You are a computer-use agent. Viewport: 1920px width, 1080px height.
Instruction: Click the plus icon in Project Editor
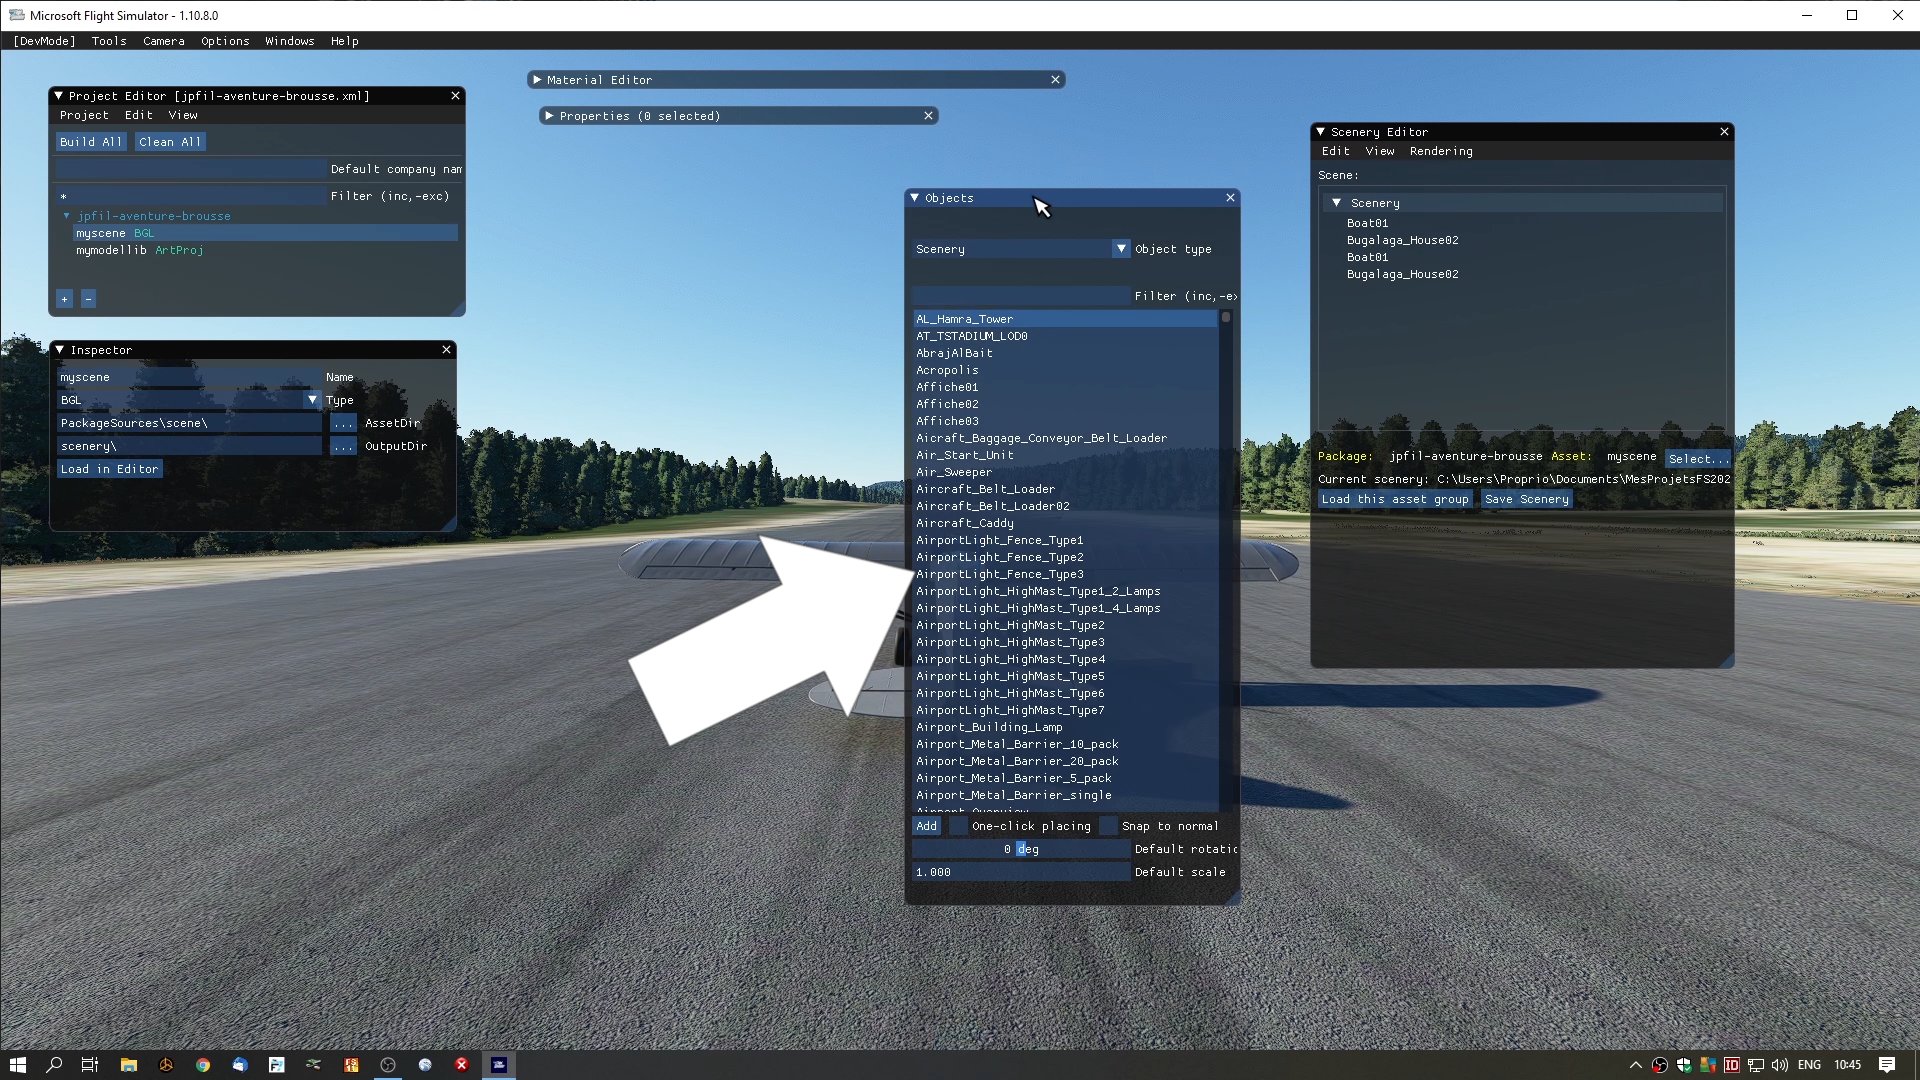pos(64,299)
